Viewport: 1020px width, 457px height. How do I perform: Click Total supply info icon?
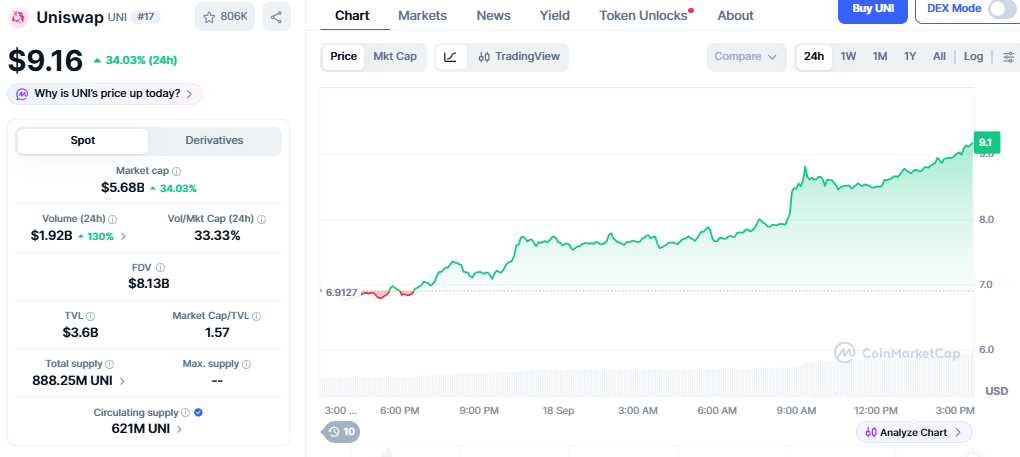(x=110, y=364)
